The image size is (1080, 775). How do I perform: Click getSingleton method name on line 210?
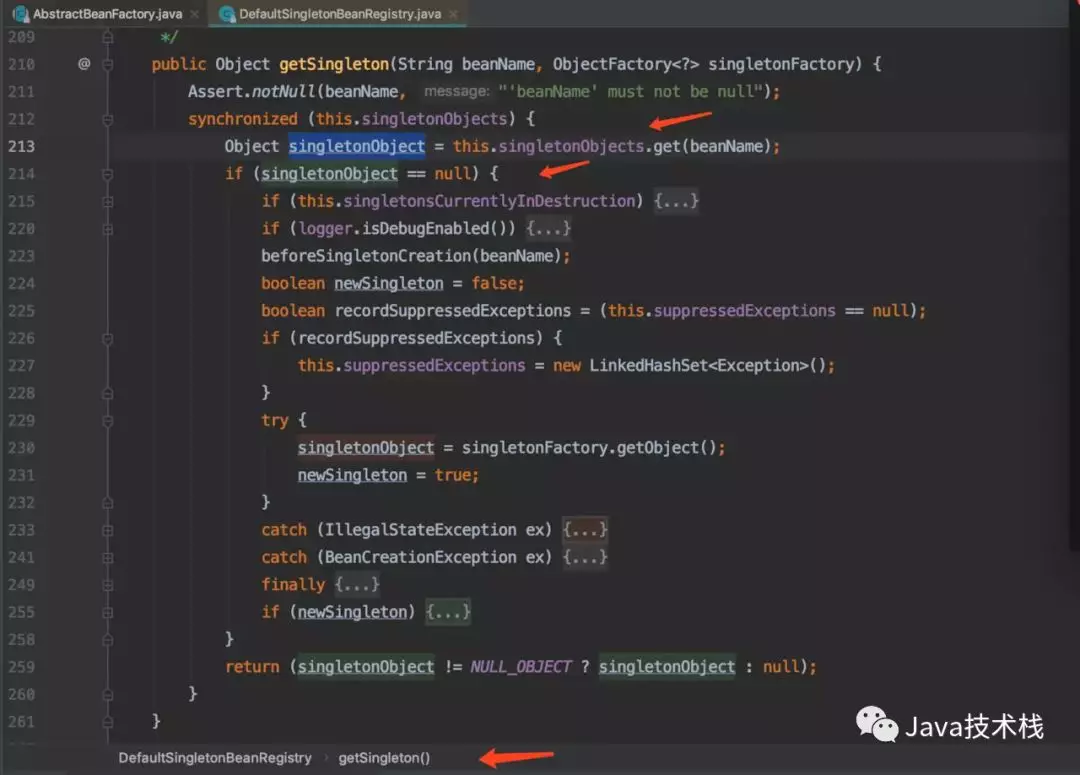click(x=334, y=64)
